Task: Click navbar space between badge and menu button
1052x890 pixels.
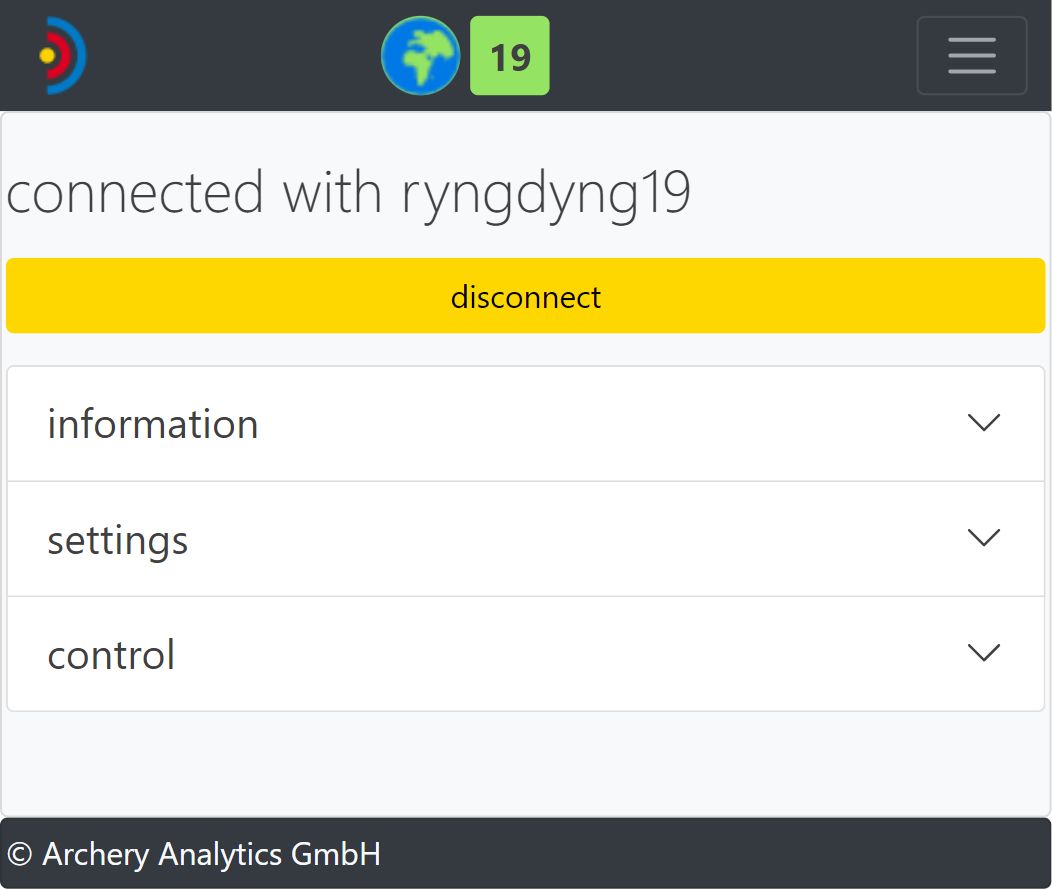Action: (x=732, y=56)
